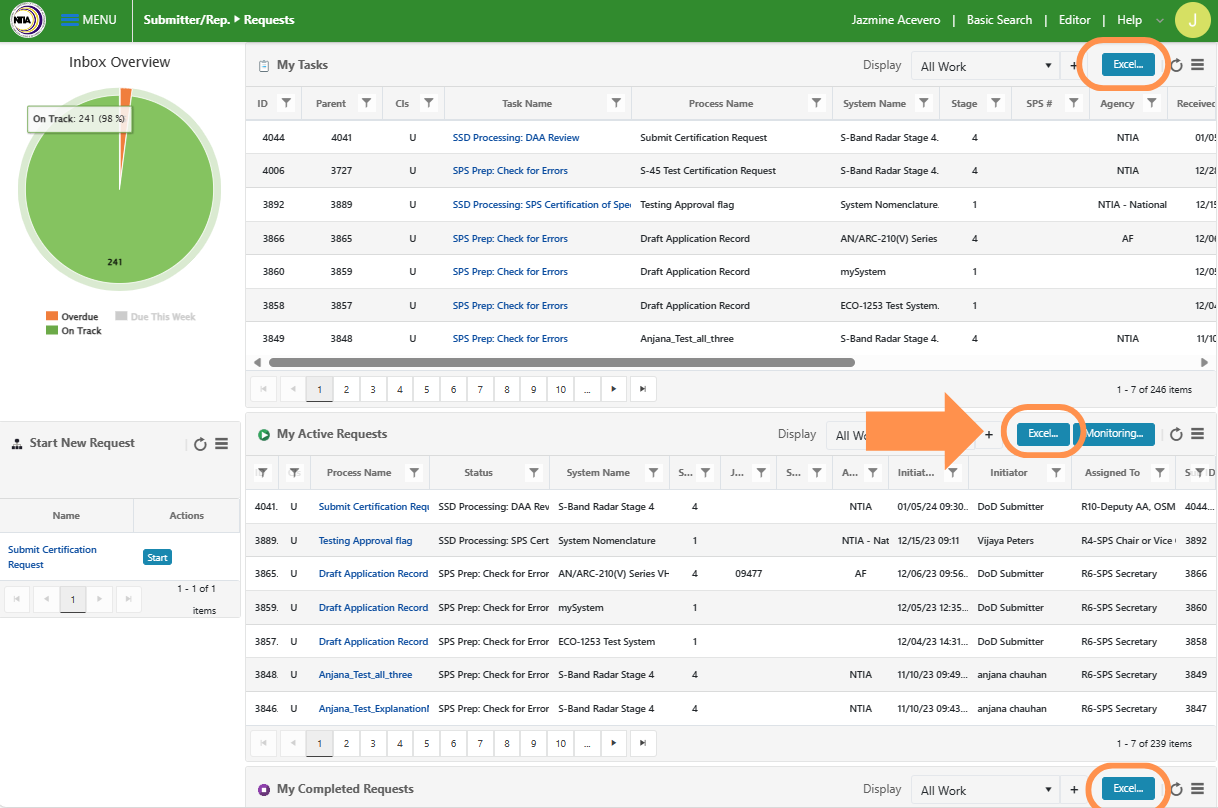Image resolution: width=1218 pixels, height=808 pixels.
Task: Click filter icon on Task Name column
Action: (616, 103)
